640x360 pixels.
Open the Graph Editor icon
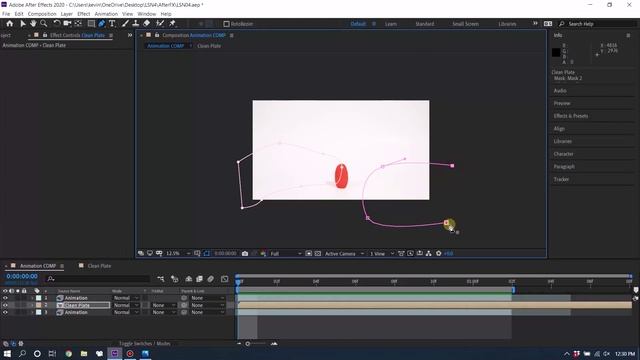click(x=224, y=279)
